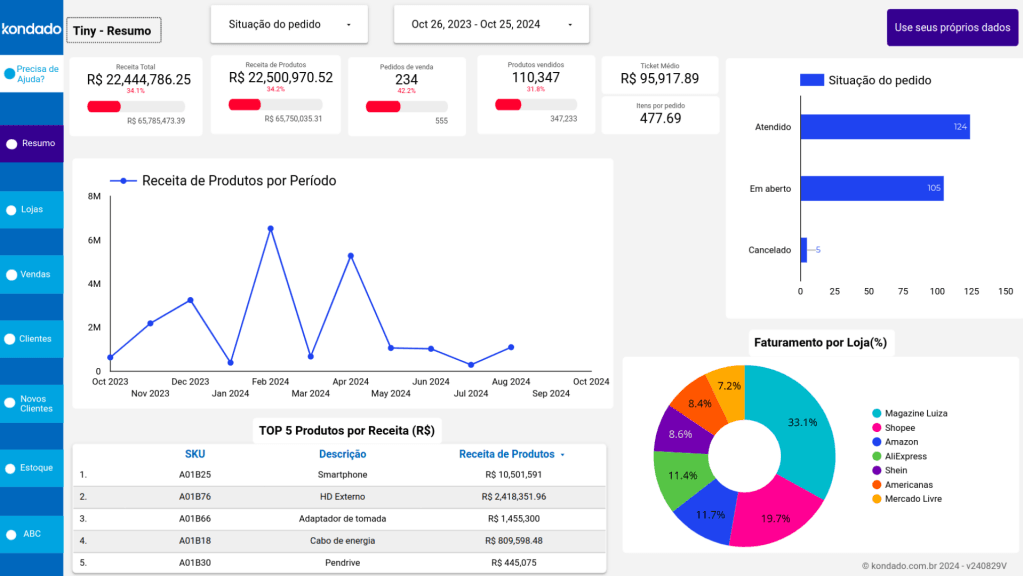Image resolution: width=1024 pixels, height=576 pixels.
Task: Click the Feb 2024 peak data point
Action: click(270, 228)
